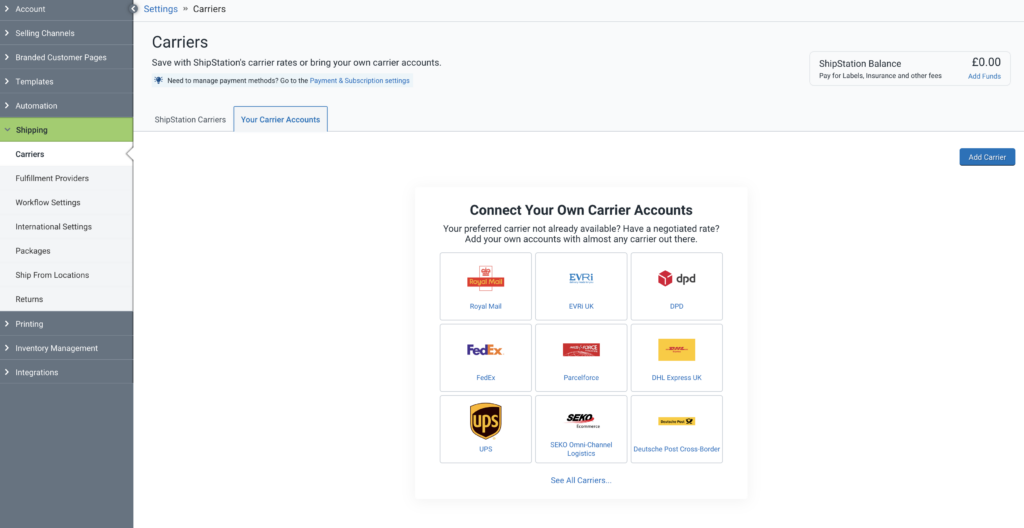
Task: Choose the Deutsche Post Cross-Border logo
Action: pyautogui.click(x=677, y=421)
